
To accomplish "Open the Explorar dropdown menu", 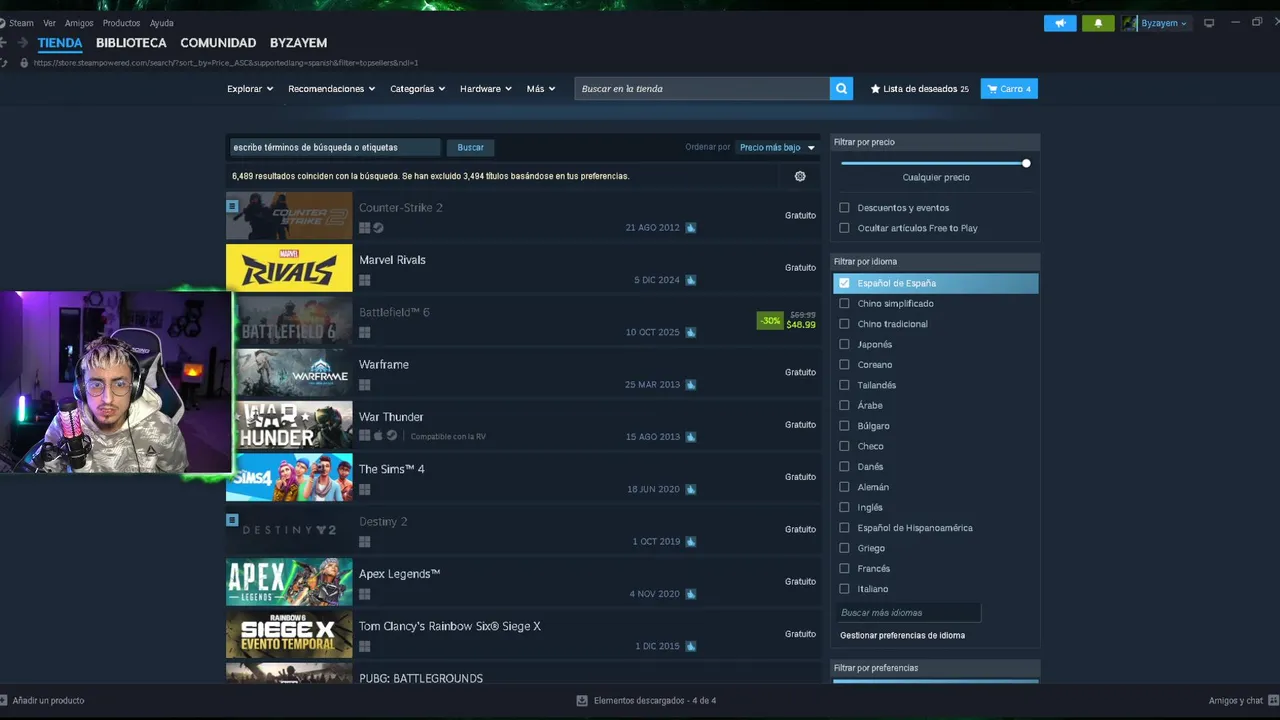I will (x=250, y=89).
